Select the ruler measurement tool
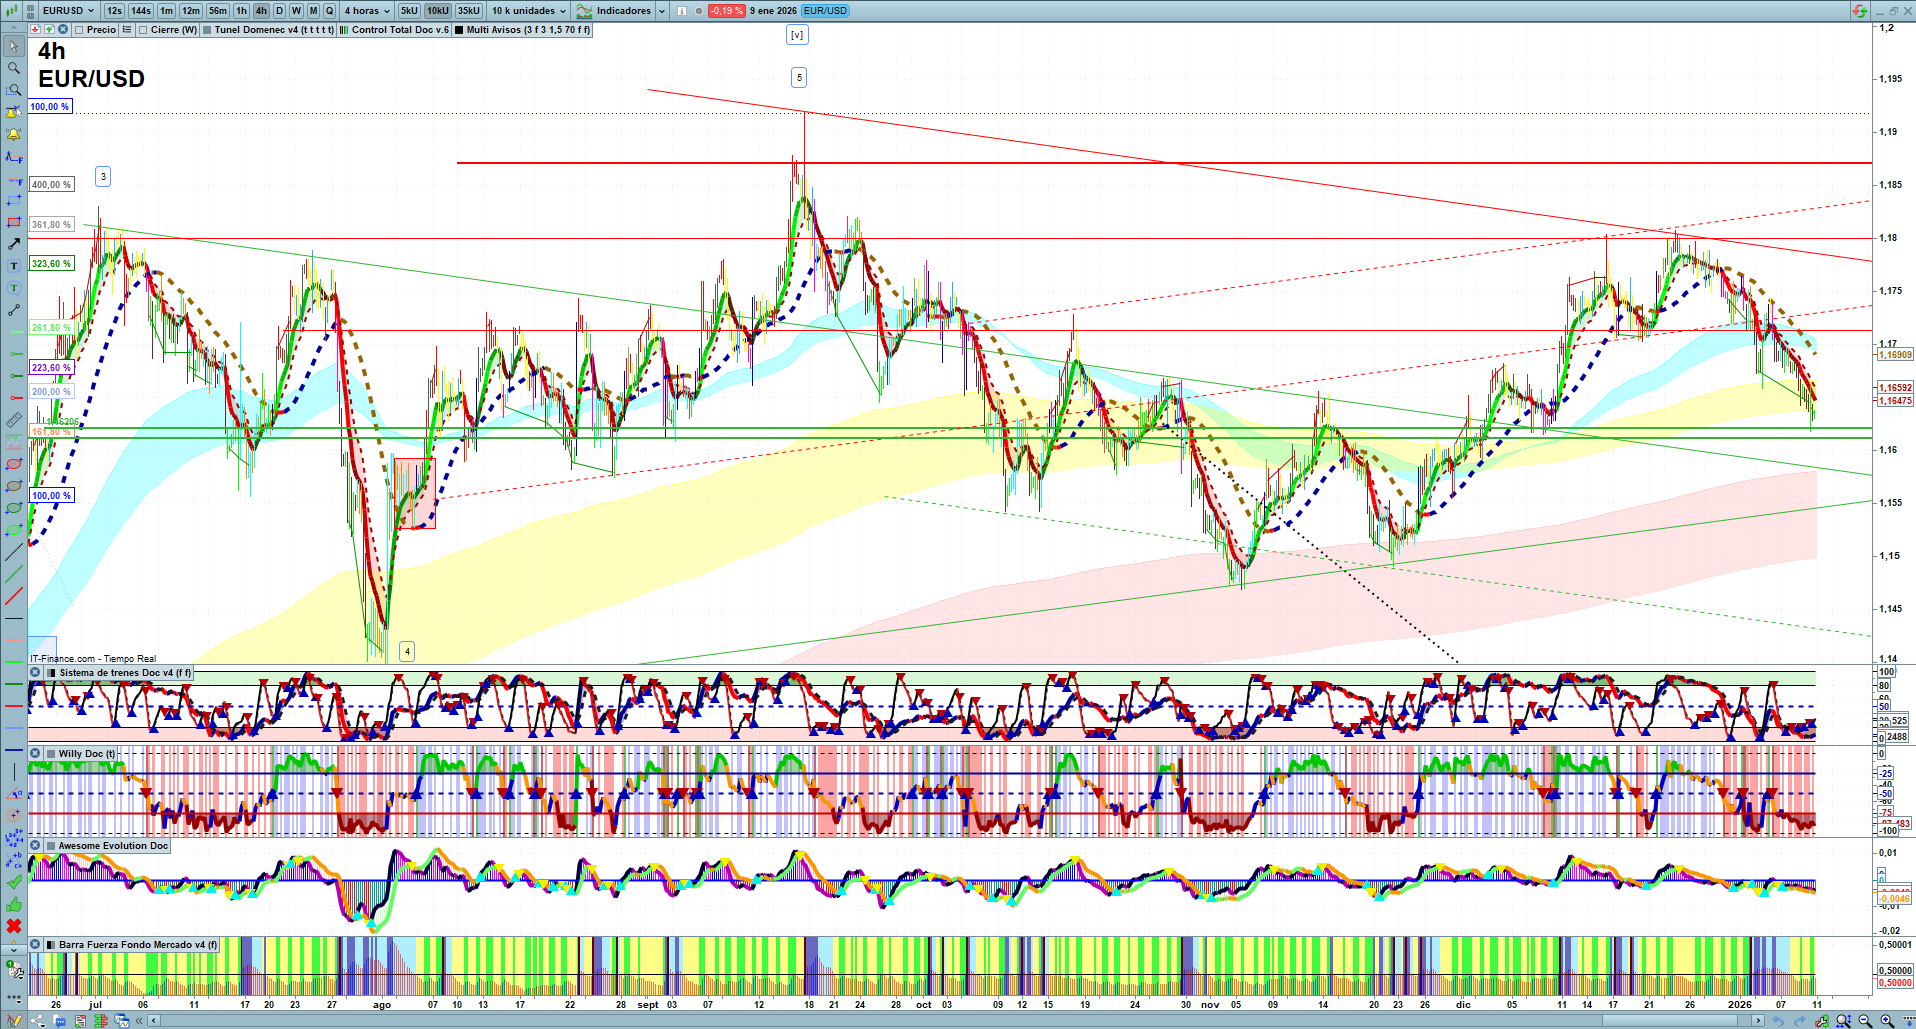 click(x=14, y=420)
